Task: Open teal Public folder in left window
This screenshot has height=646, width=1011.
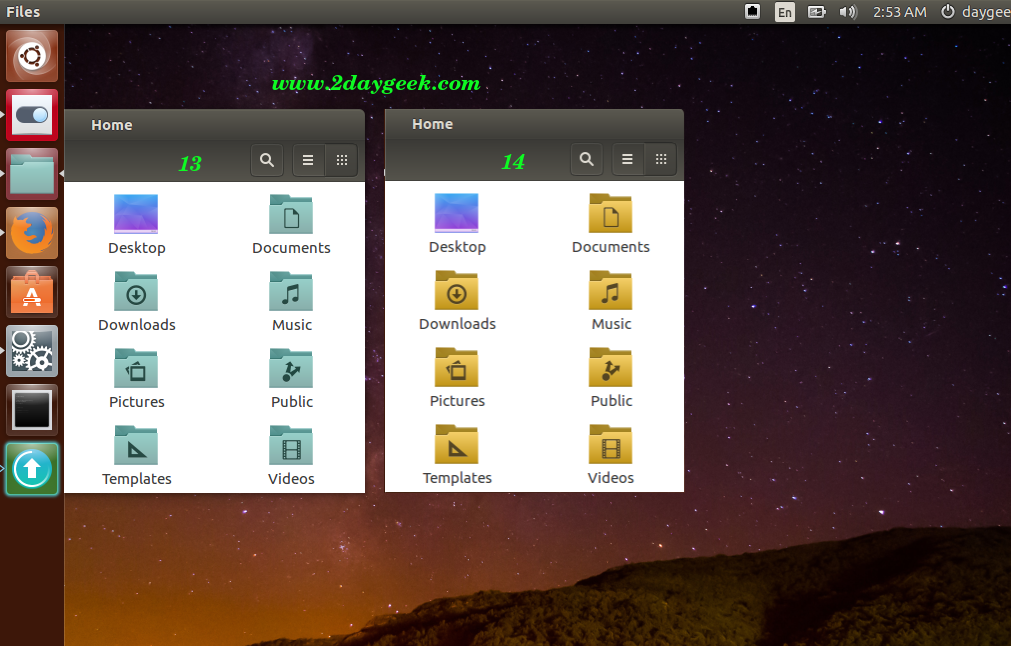Action: pos(291,368)
